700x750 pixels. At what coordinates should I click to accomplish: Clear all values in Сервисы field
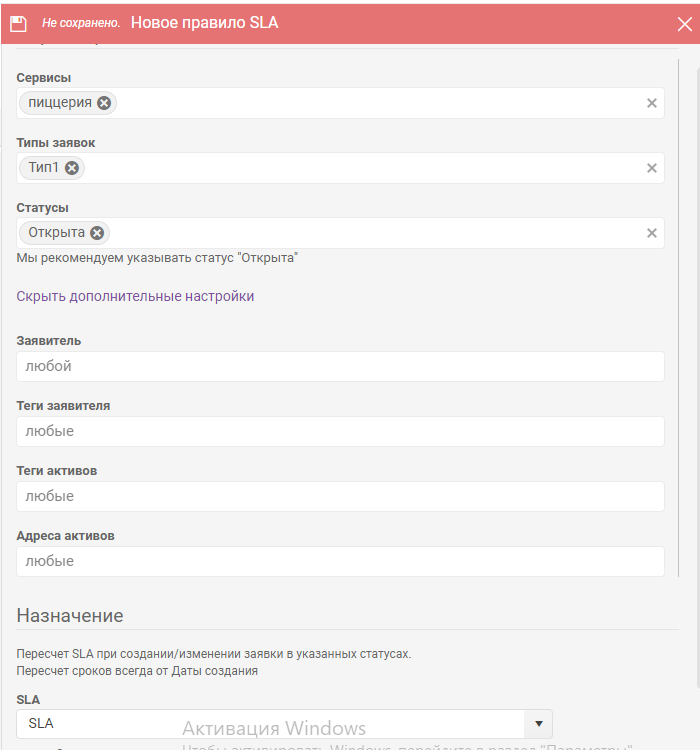coord(652,103)
